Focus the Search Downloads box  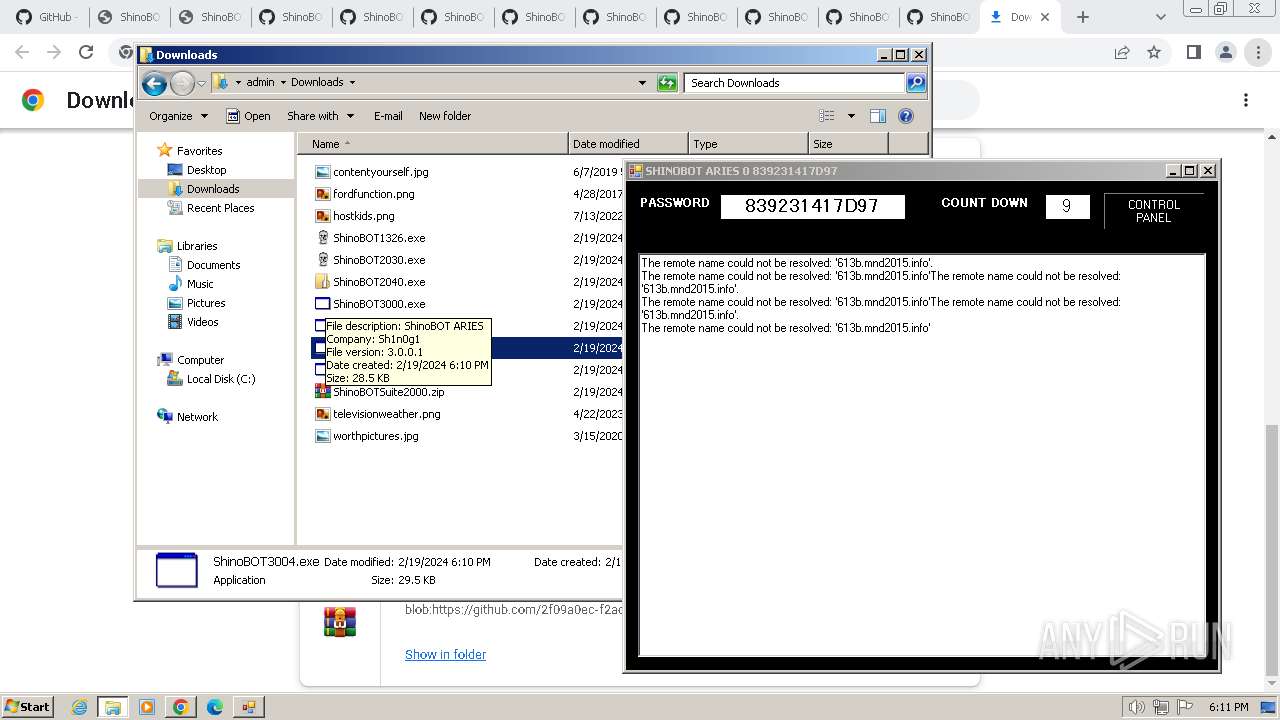coord(795,83)
